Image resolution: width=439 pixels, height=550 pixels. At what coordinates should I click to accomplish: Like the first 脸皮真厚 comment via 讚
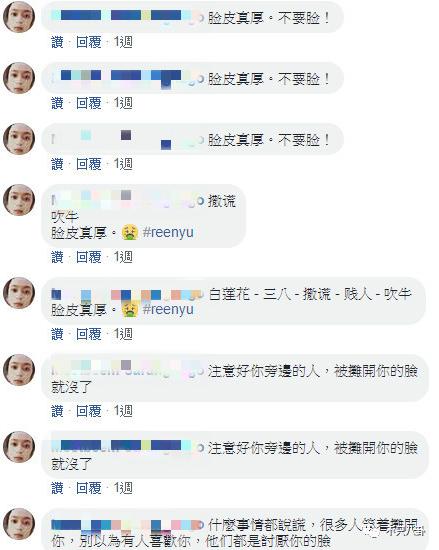[x=57, y=42]
